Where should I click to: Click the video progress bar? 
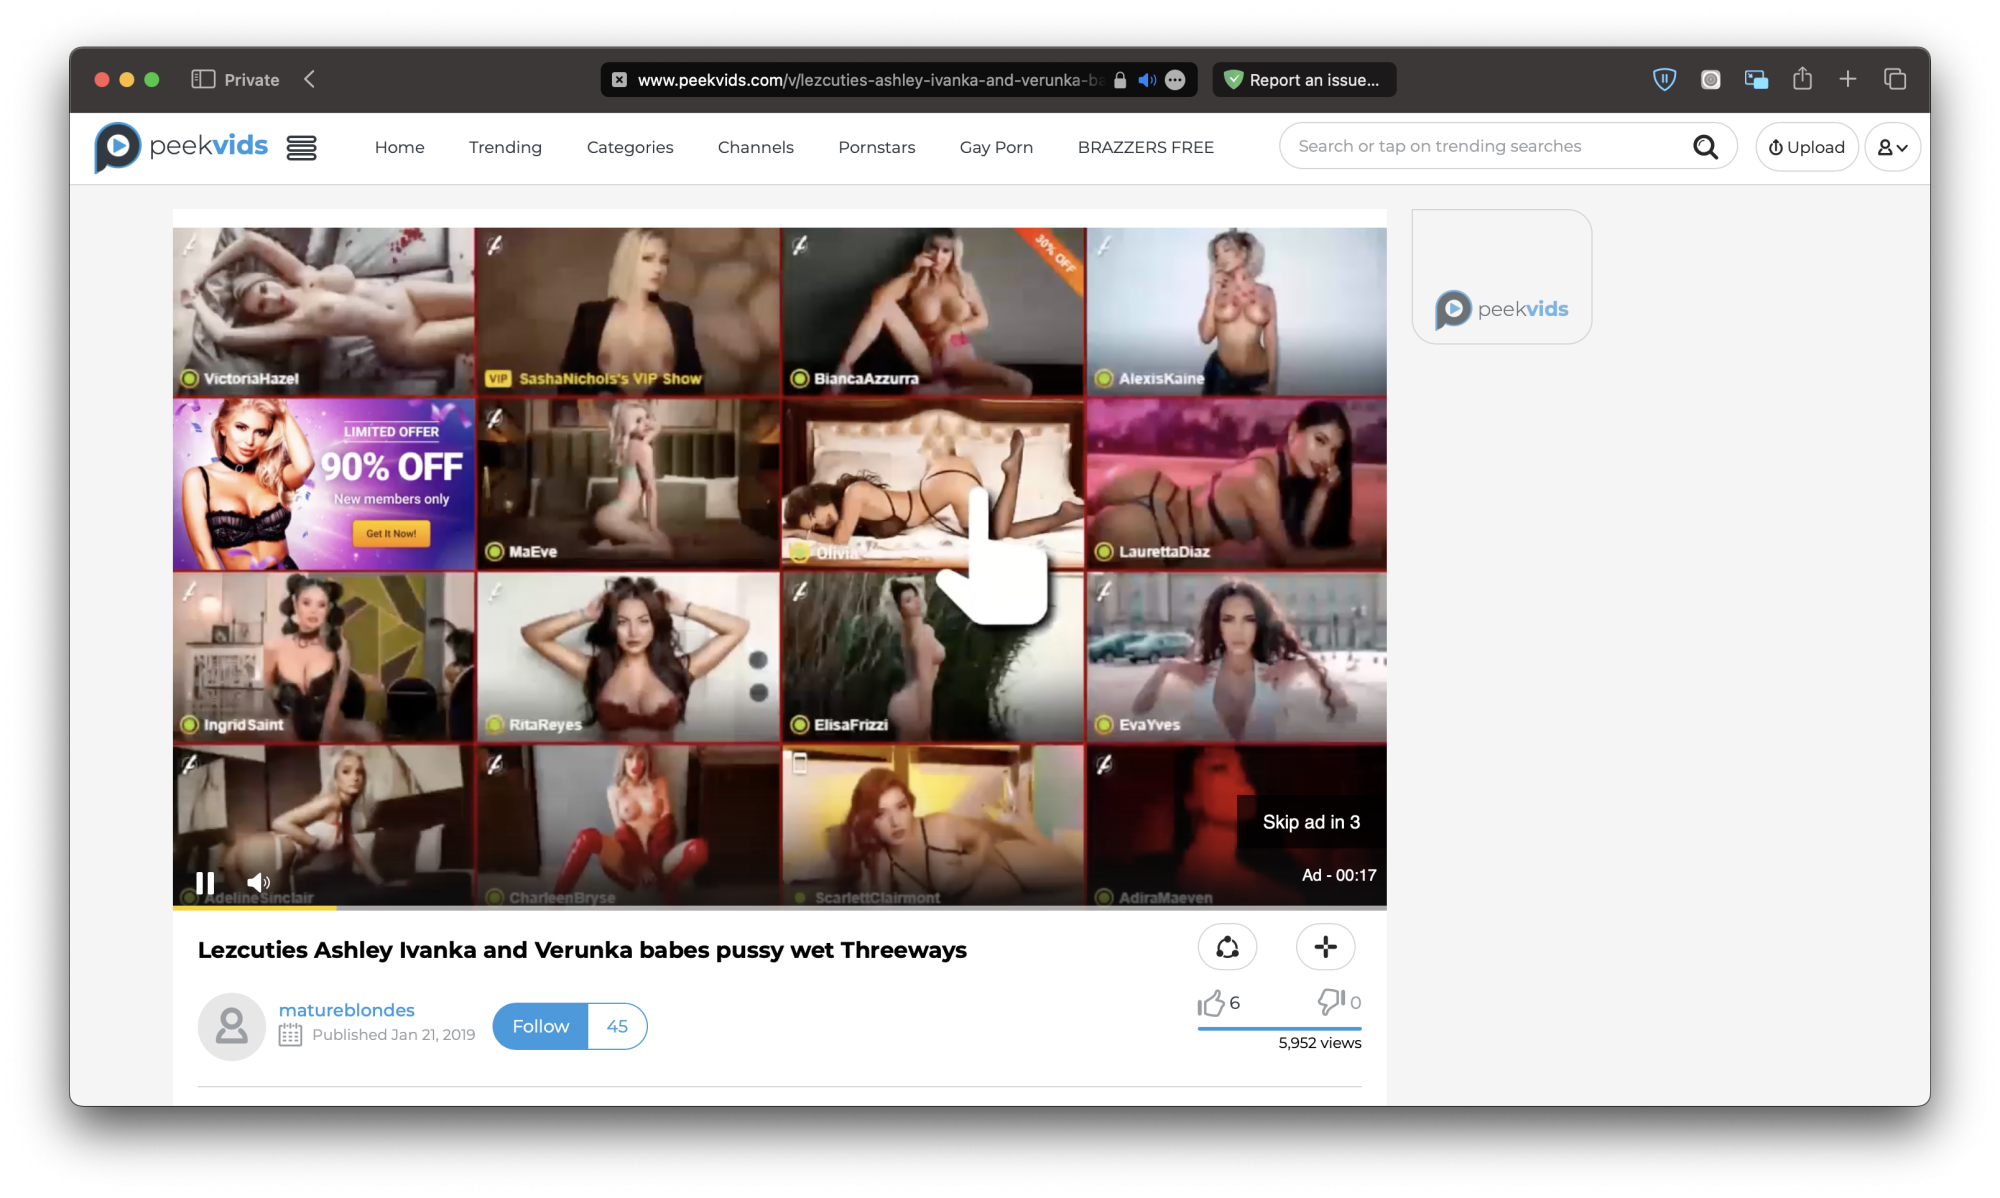tap(779, 907)
